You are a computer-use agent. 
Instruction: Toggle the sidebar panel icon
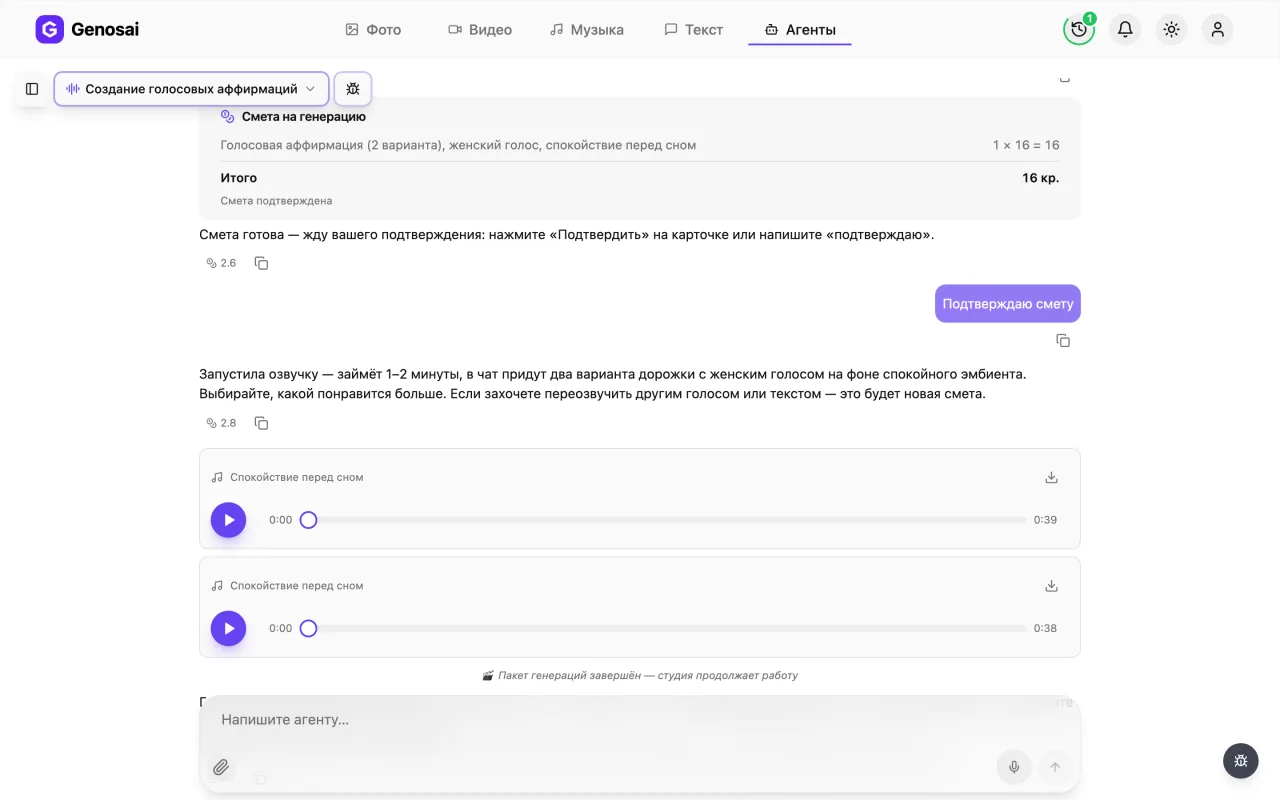pyautogui.click(x=32, y=89)
